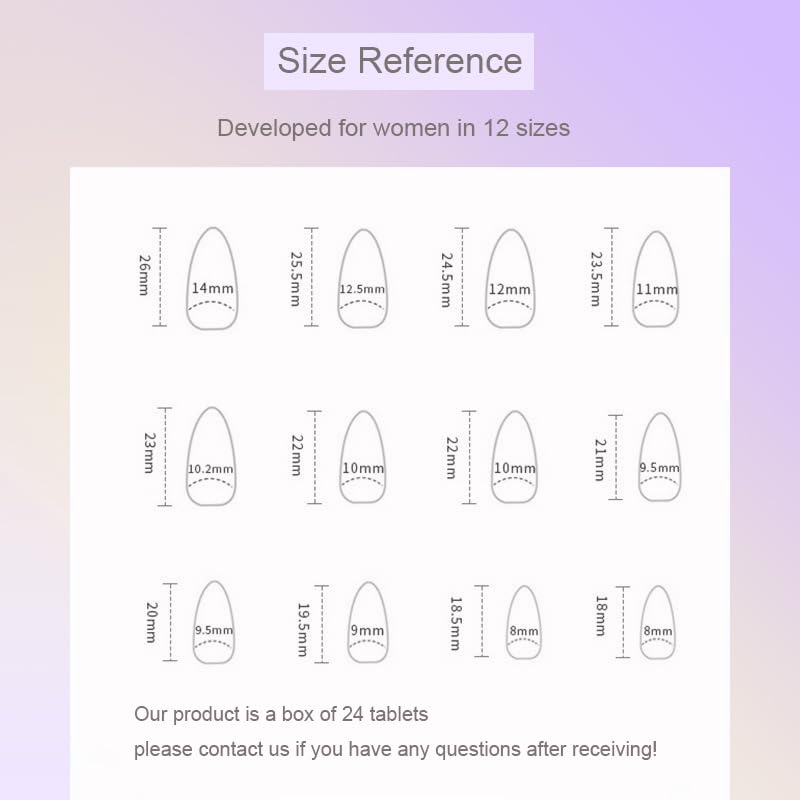Click the 25.5mm height measurement label
This screenshot has width=800, height=800.
coord(295,278)
